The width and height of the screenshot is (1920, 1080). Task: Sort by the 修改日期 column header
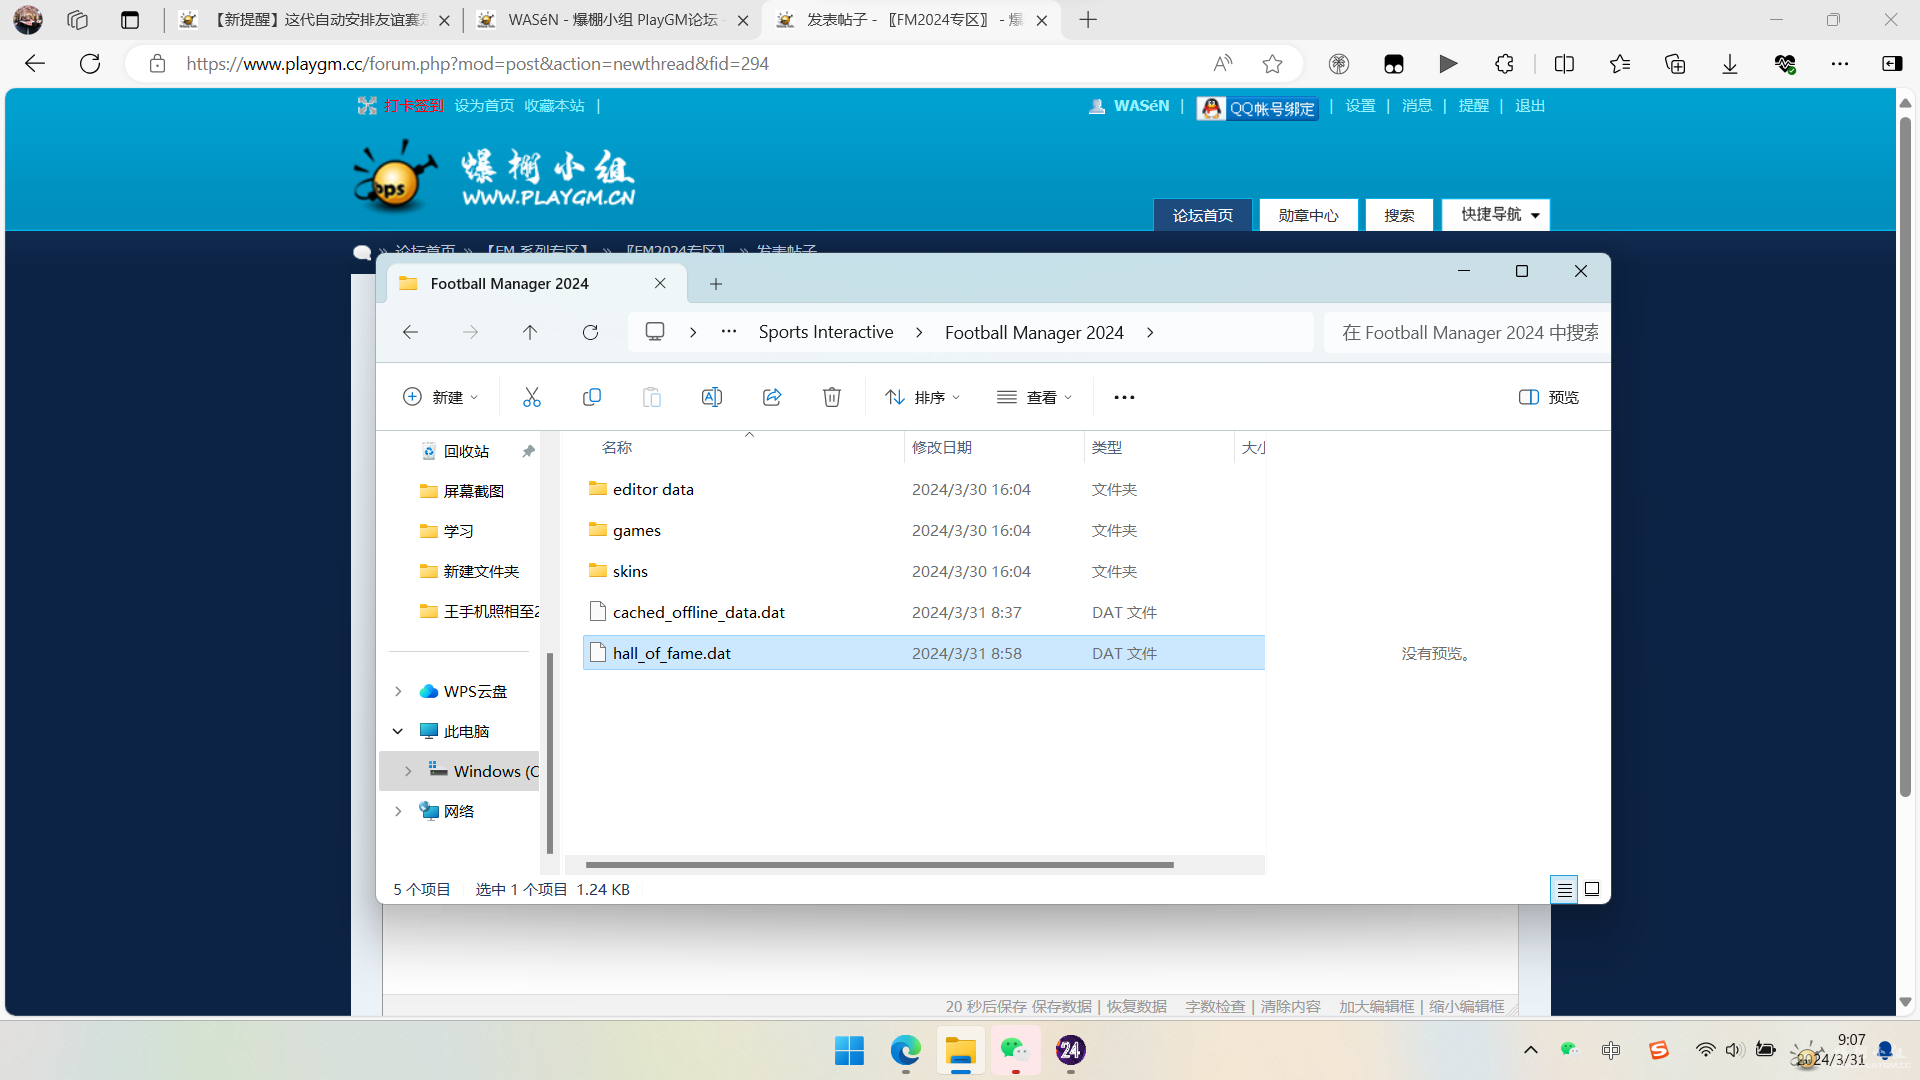click(994, 447)
